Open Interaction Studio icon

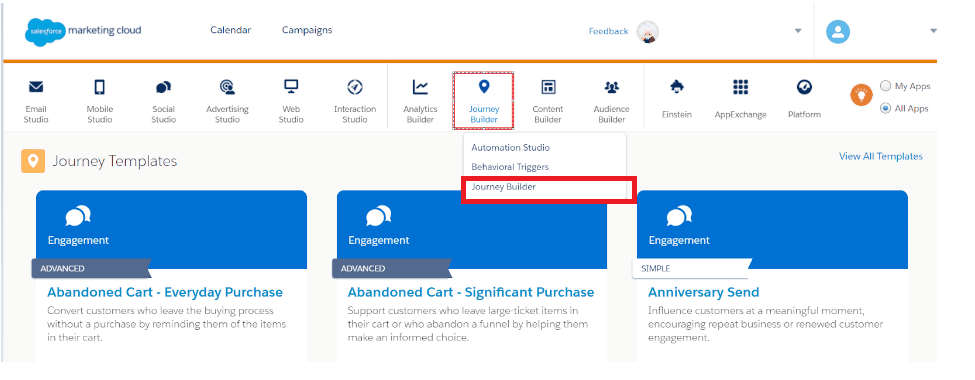point(355,87)
